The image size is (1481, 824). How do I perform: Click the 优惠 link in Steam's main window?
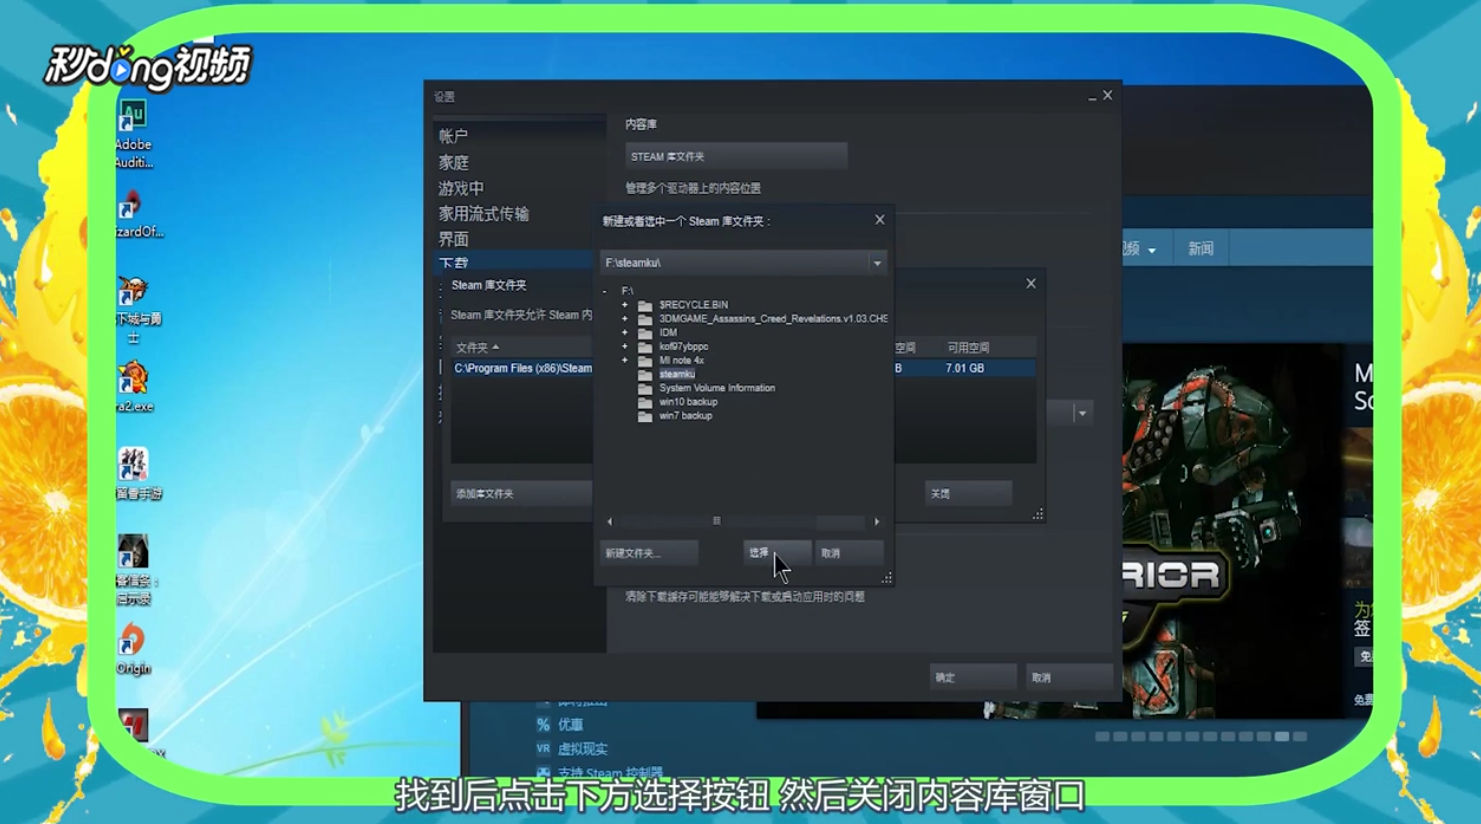(570, 725)
